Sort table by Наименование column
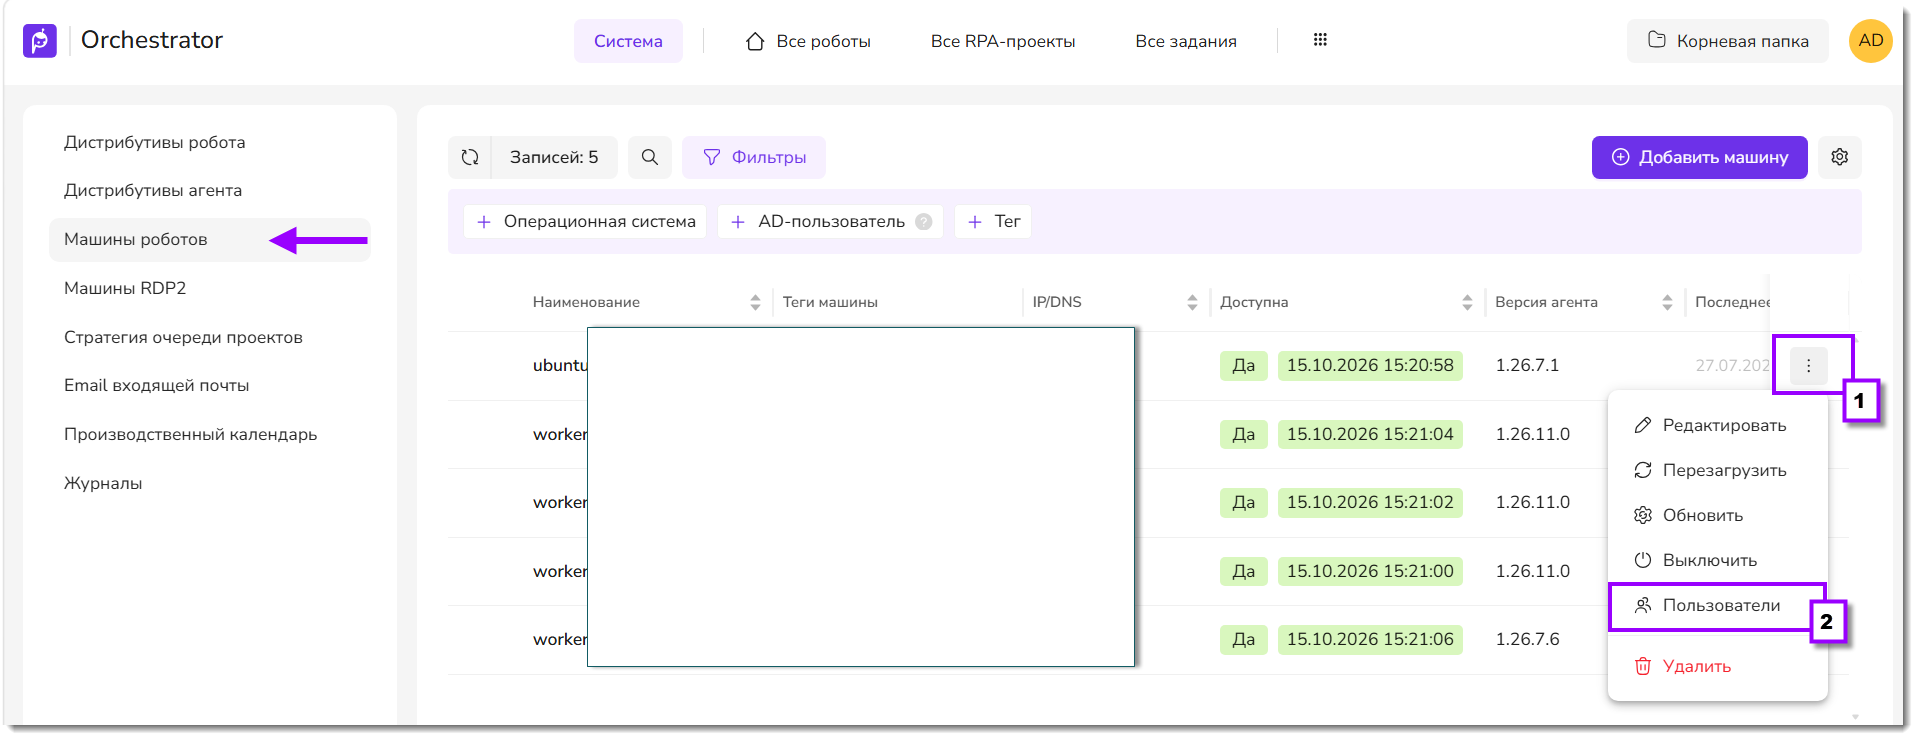 (755, 302)
